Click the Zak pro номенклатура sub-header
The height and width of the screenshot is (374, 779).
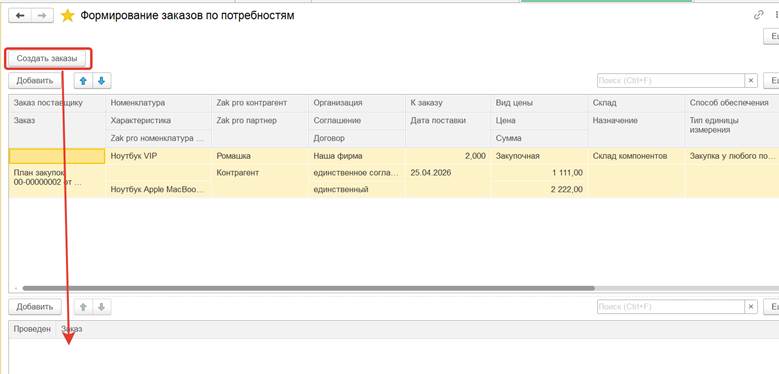157,139
